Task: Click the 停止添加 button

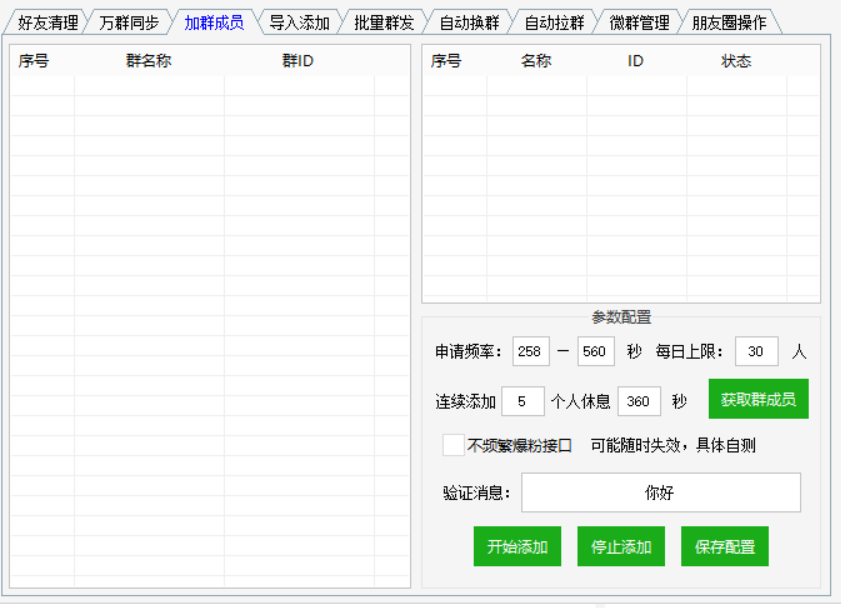Action: tap(621, 547)
